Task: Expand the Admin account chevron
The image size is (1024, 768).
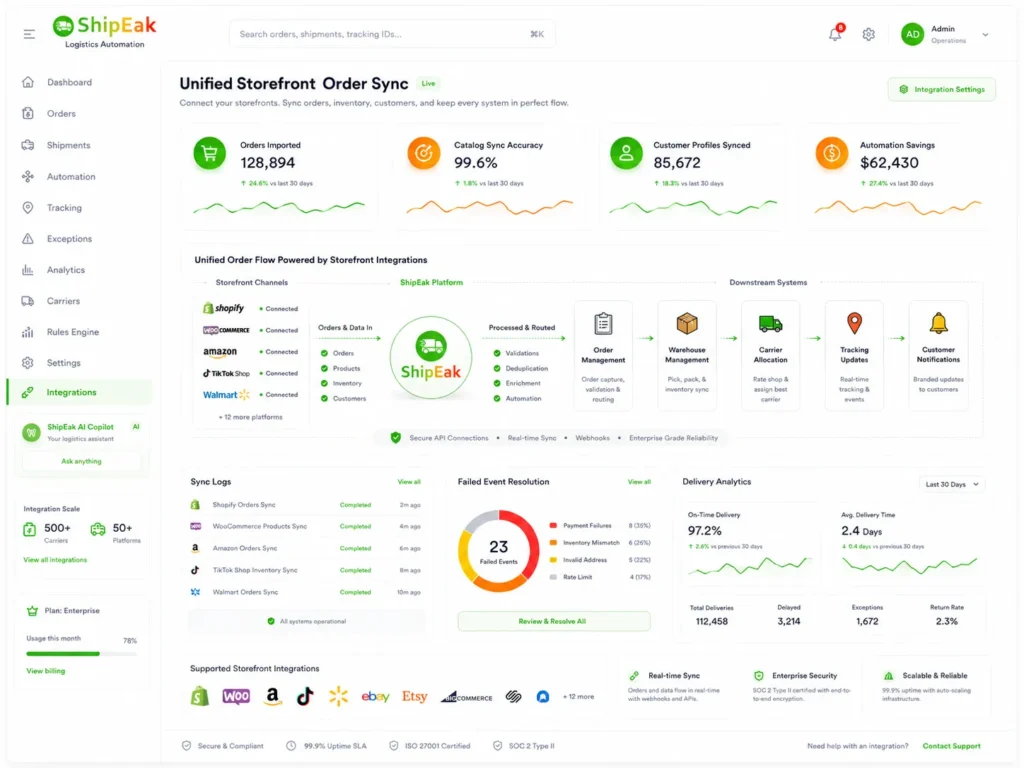Action: [985, 35]
